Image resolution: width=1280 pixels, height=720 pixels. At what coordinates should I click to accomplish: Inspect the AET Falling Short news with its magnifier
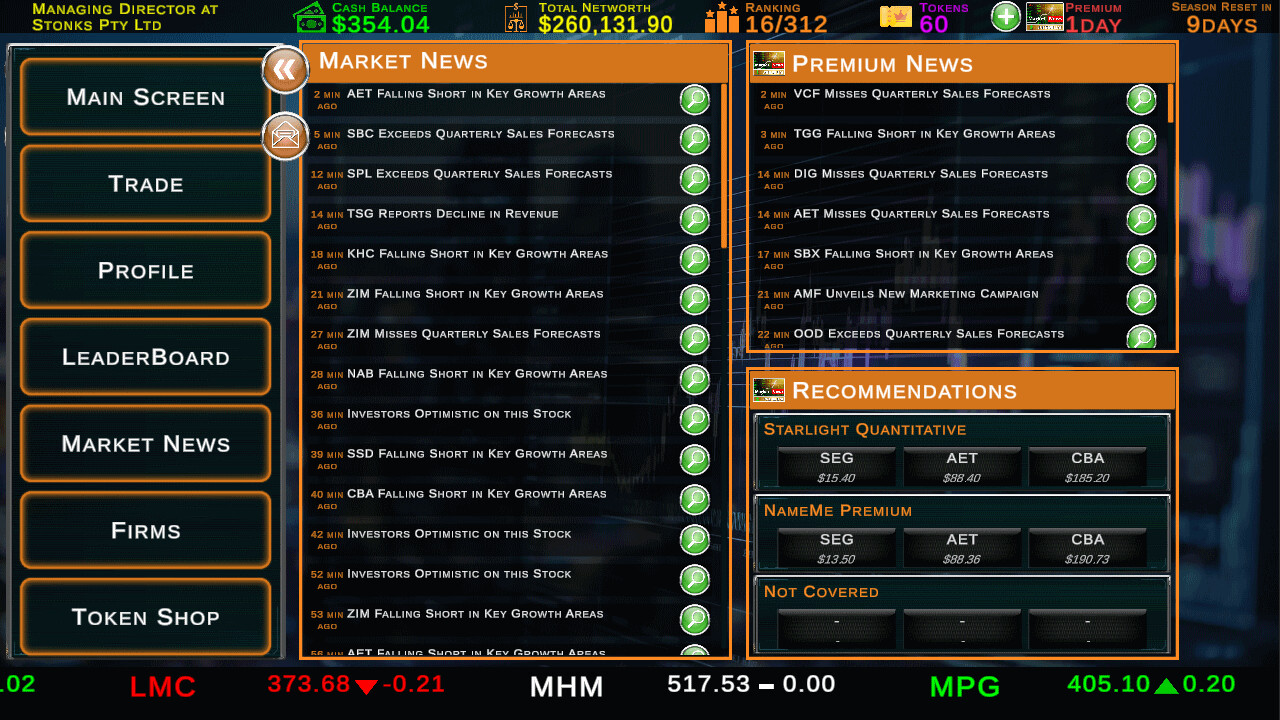click(x=694, y=99)
